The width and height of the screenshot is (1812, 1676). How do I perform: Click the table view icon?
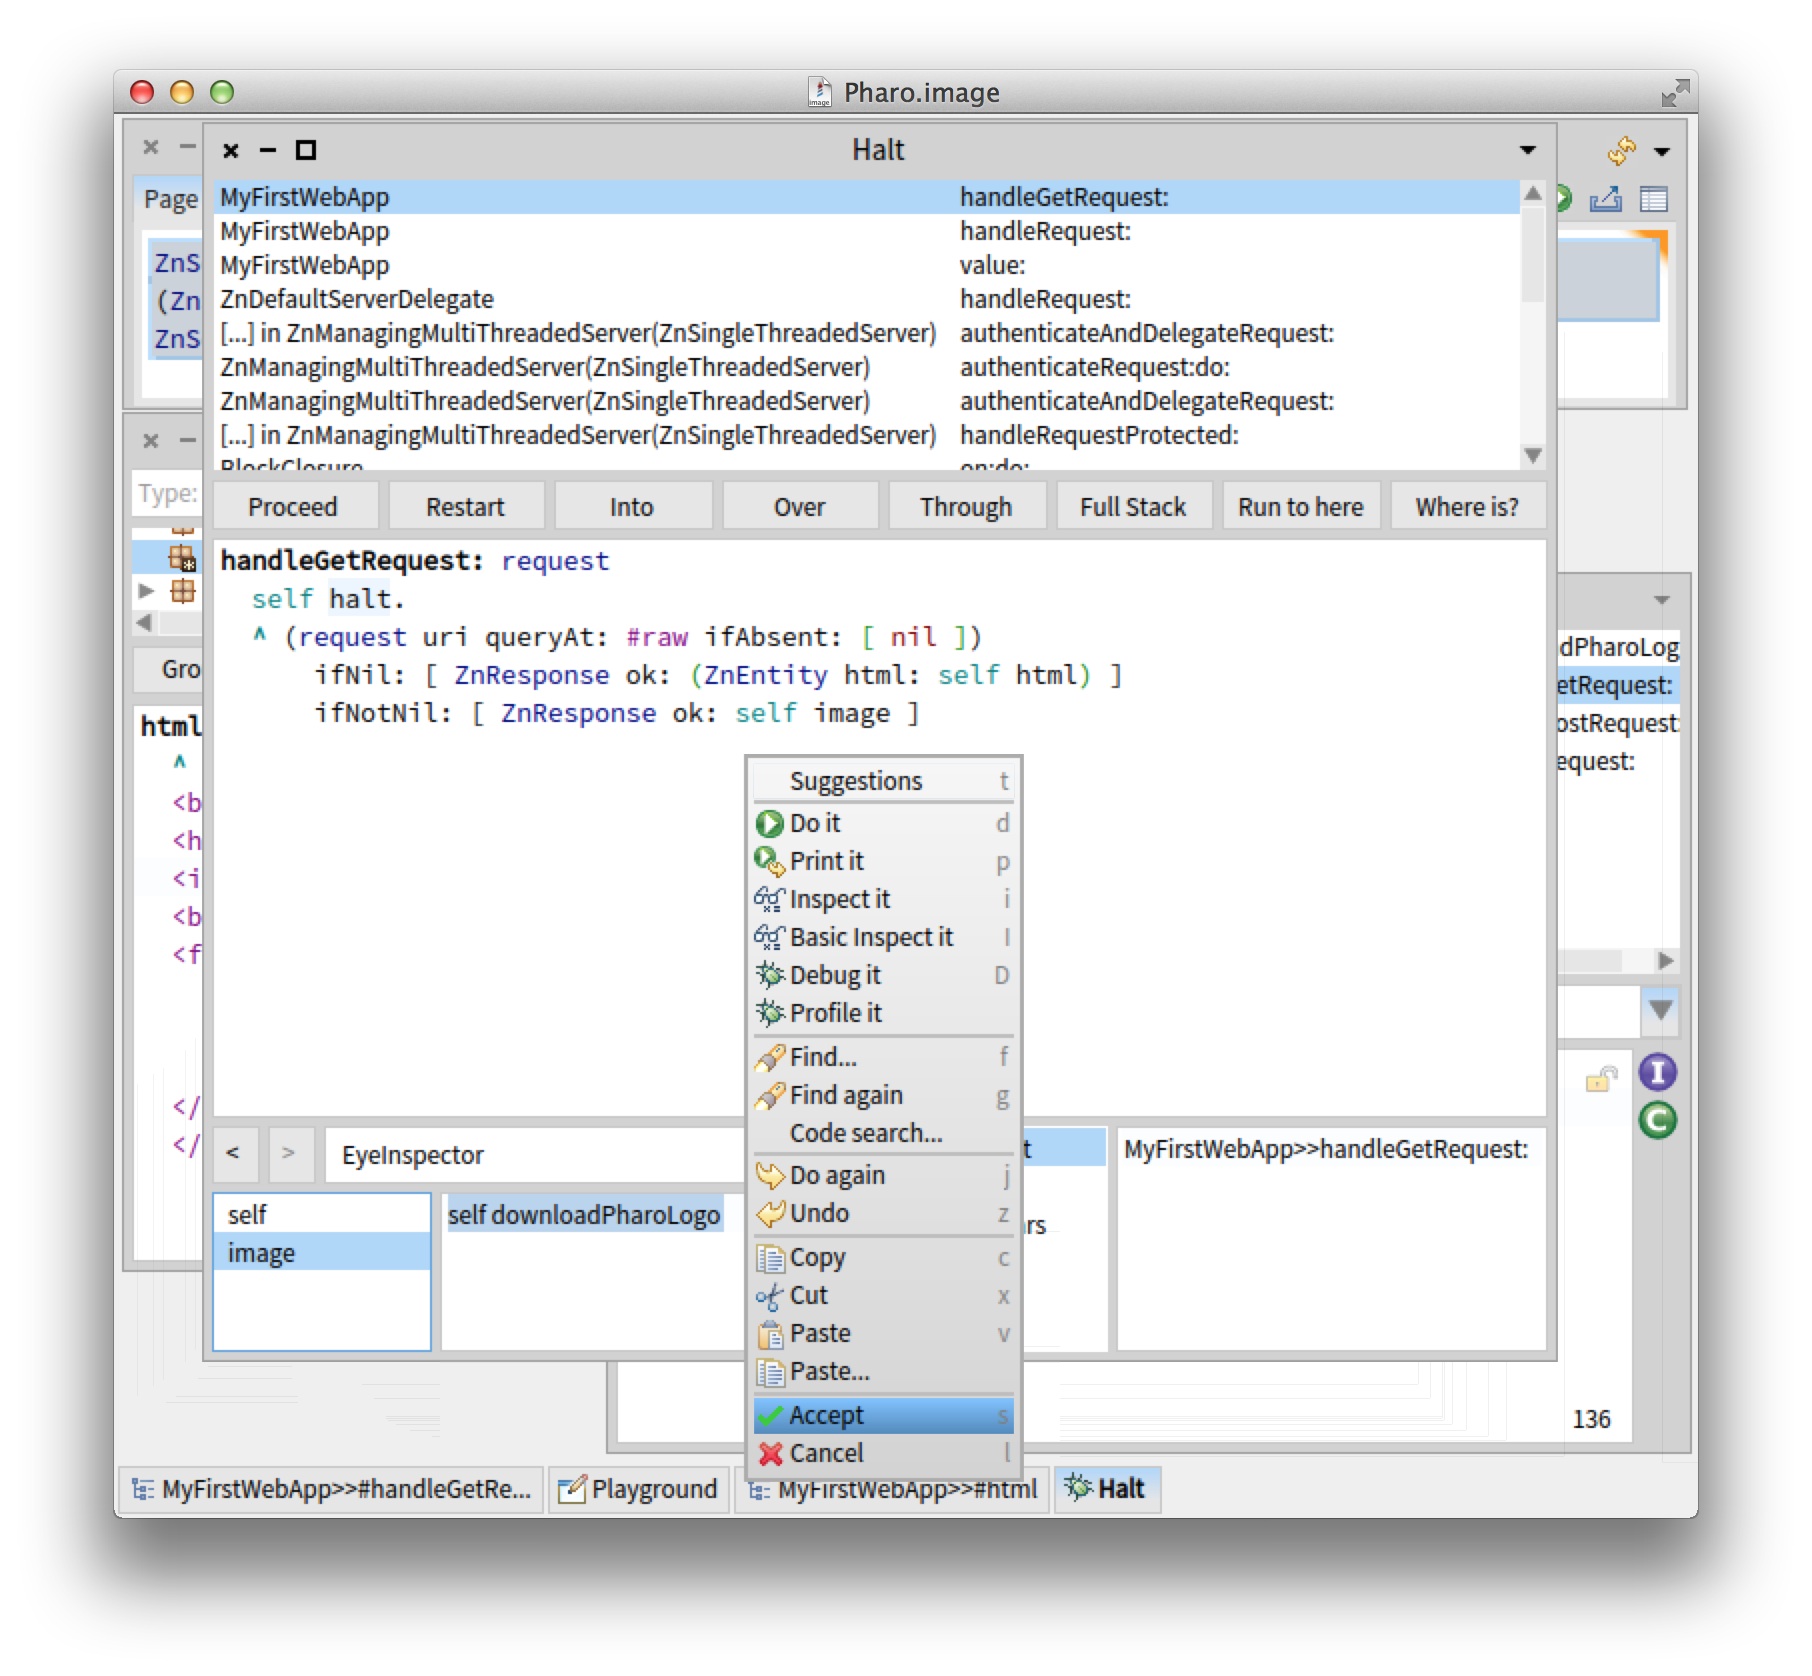1653,200
